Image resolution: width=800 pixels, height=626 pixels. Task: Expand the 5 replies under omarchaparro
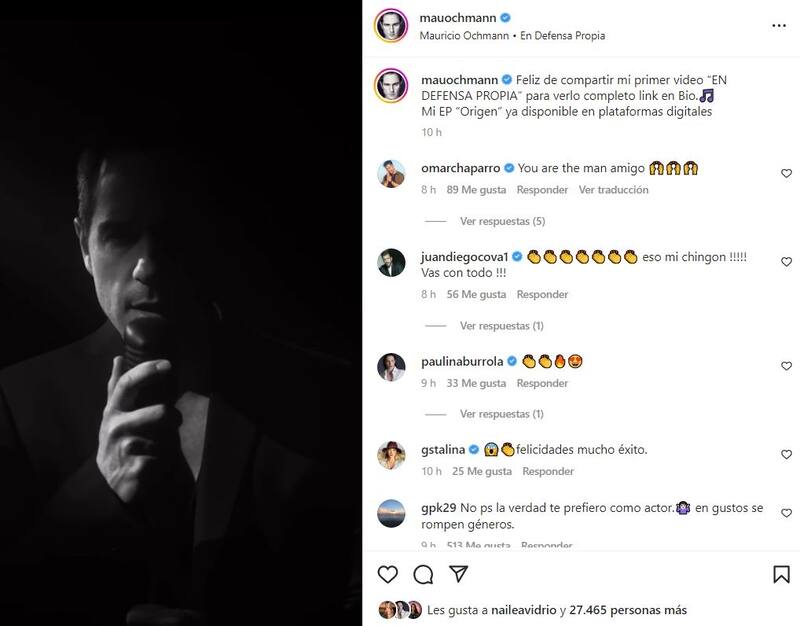(x=502, y=221)
